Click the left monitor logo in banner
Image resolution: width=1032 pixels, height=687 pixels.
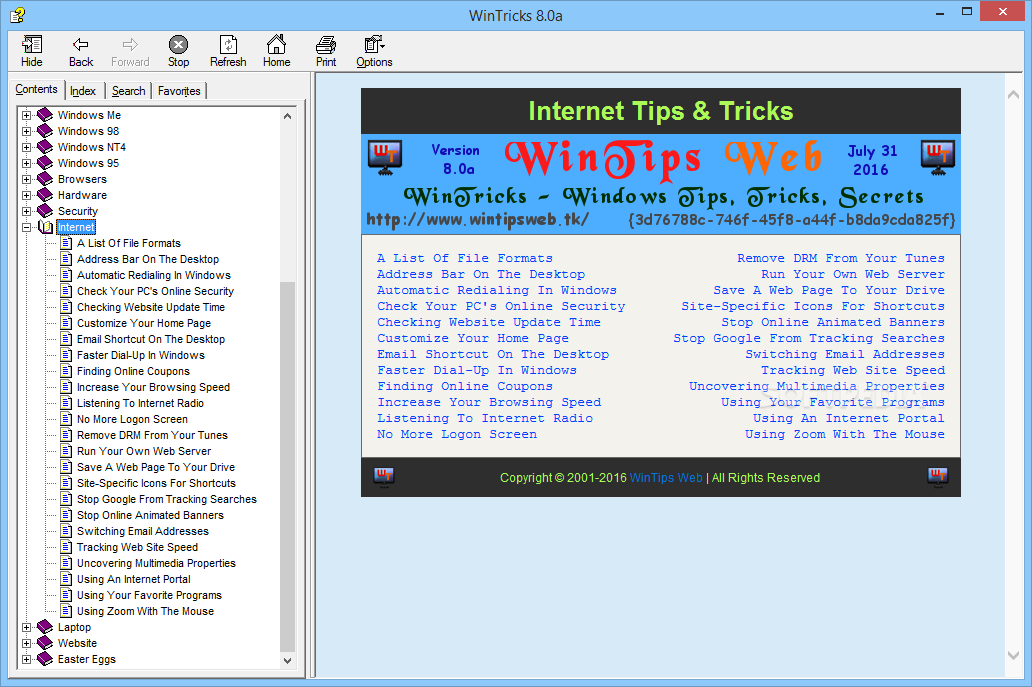[x=385, y=158]
